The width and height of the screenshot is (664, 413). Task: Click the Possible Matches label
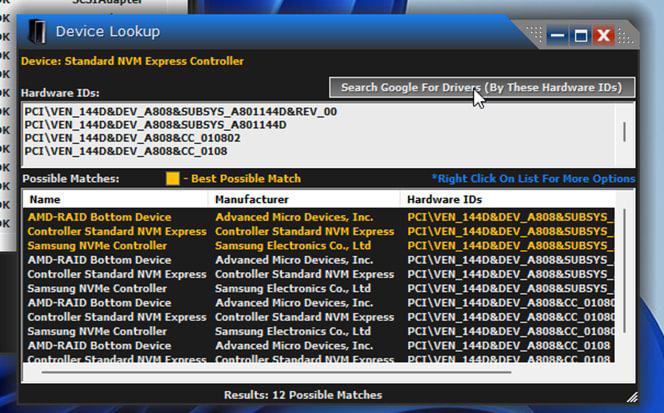point(71,179)
